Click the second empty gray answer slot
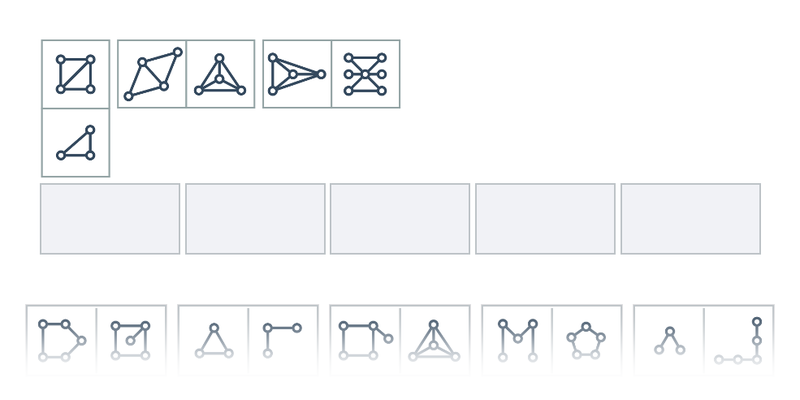Screen dimensions: 800x400 pyautogui.click(x=255, y=218)
